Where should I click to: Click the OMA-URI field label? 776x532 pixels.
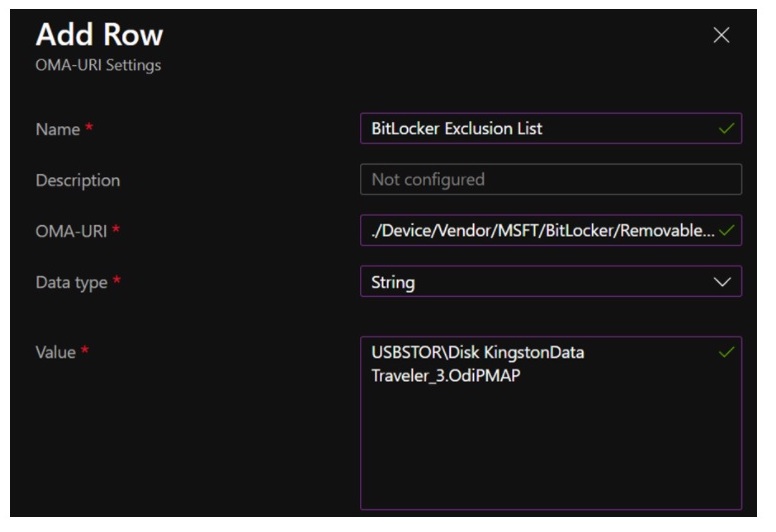pyautogui.click(x=72, y=232)
